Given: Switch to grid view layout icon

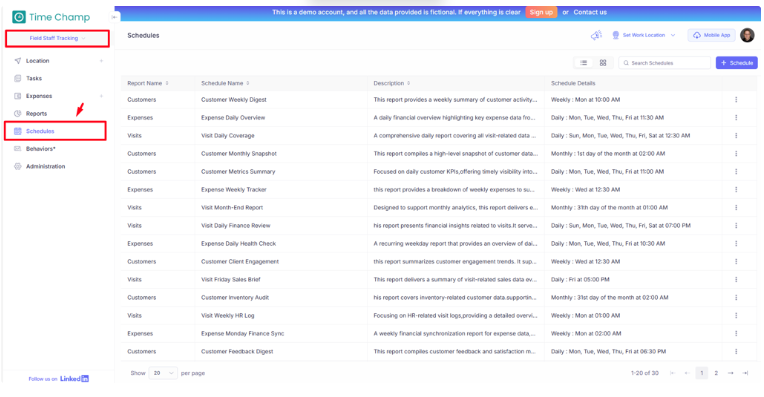Looking at the screenshot, I should point(603,63).
